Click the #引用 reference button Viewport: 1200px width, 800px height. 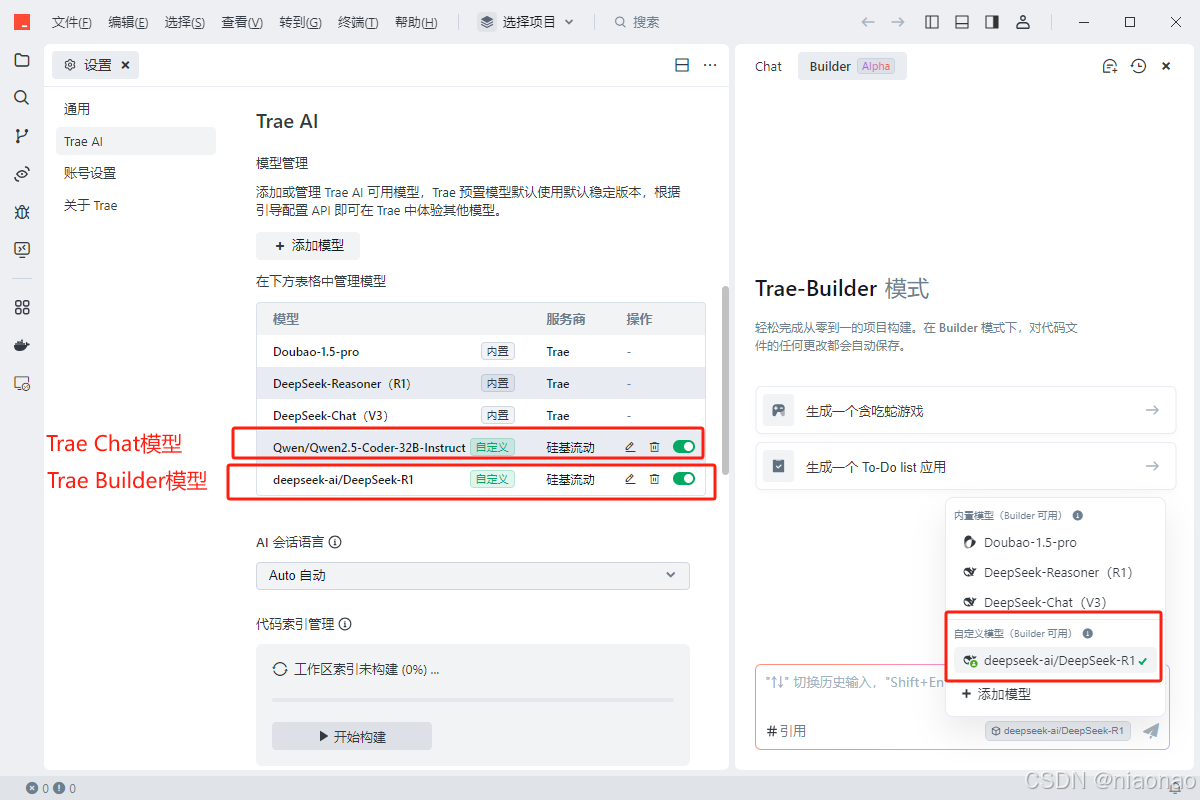786,731
